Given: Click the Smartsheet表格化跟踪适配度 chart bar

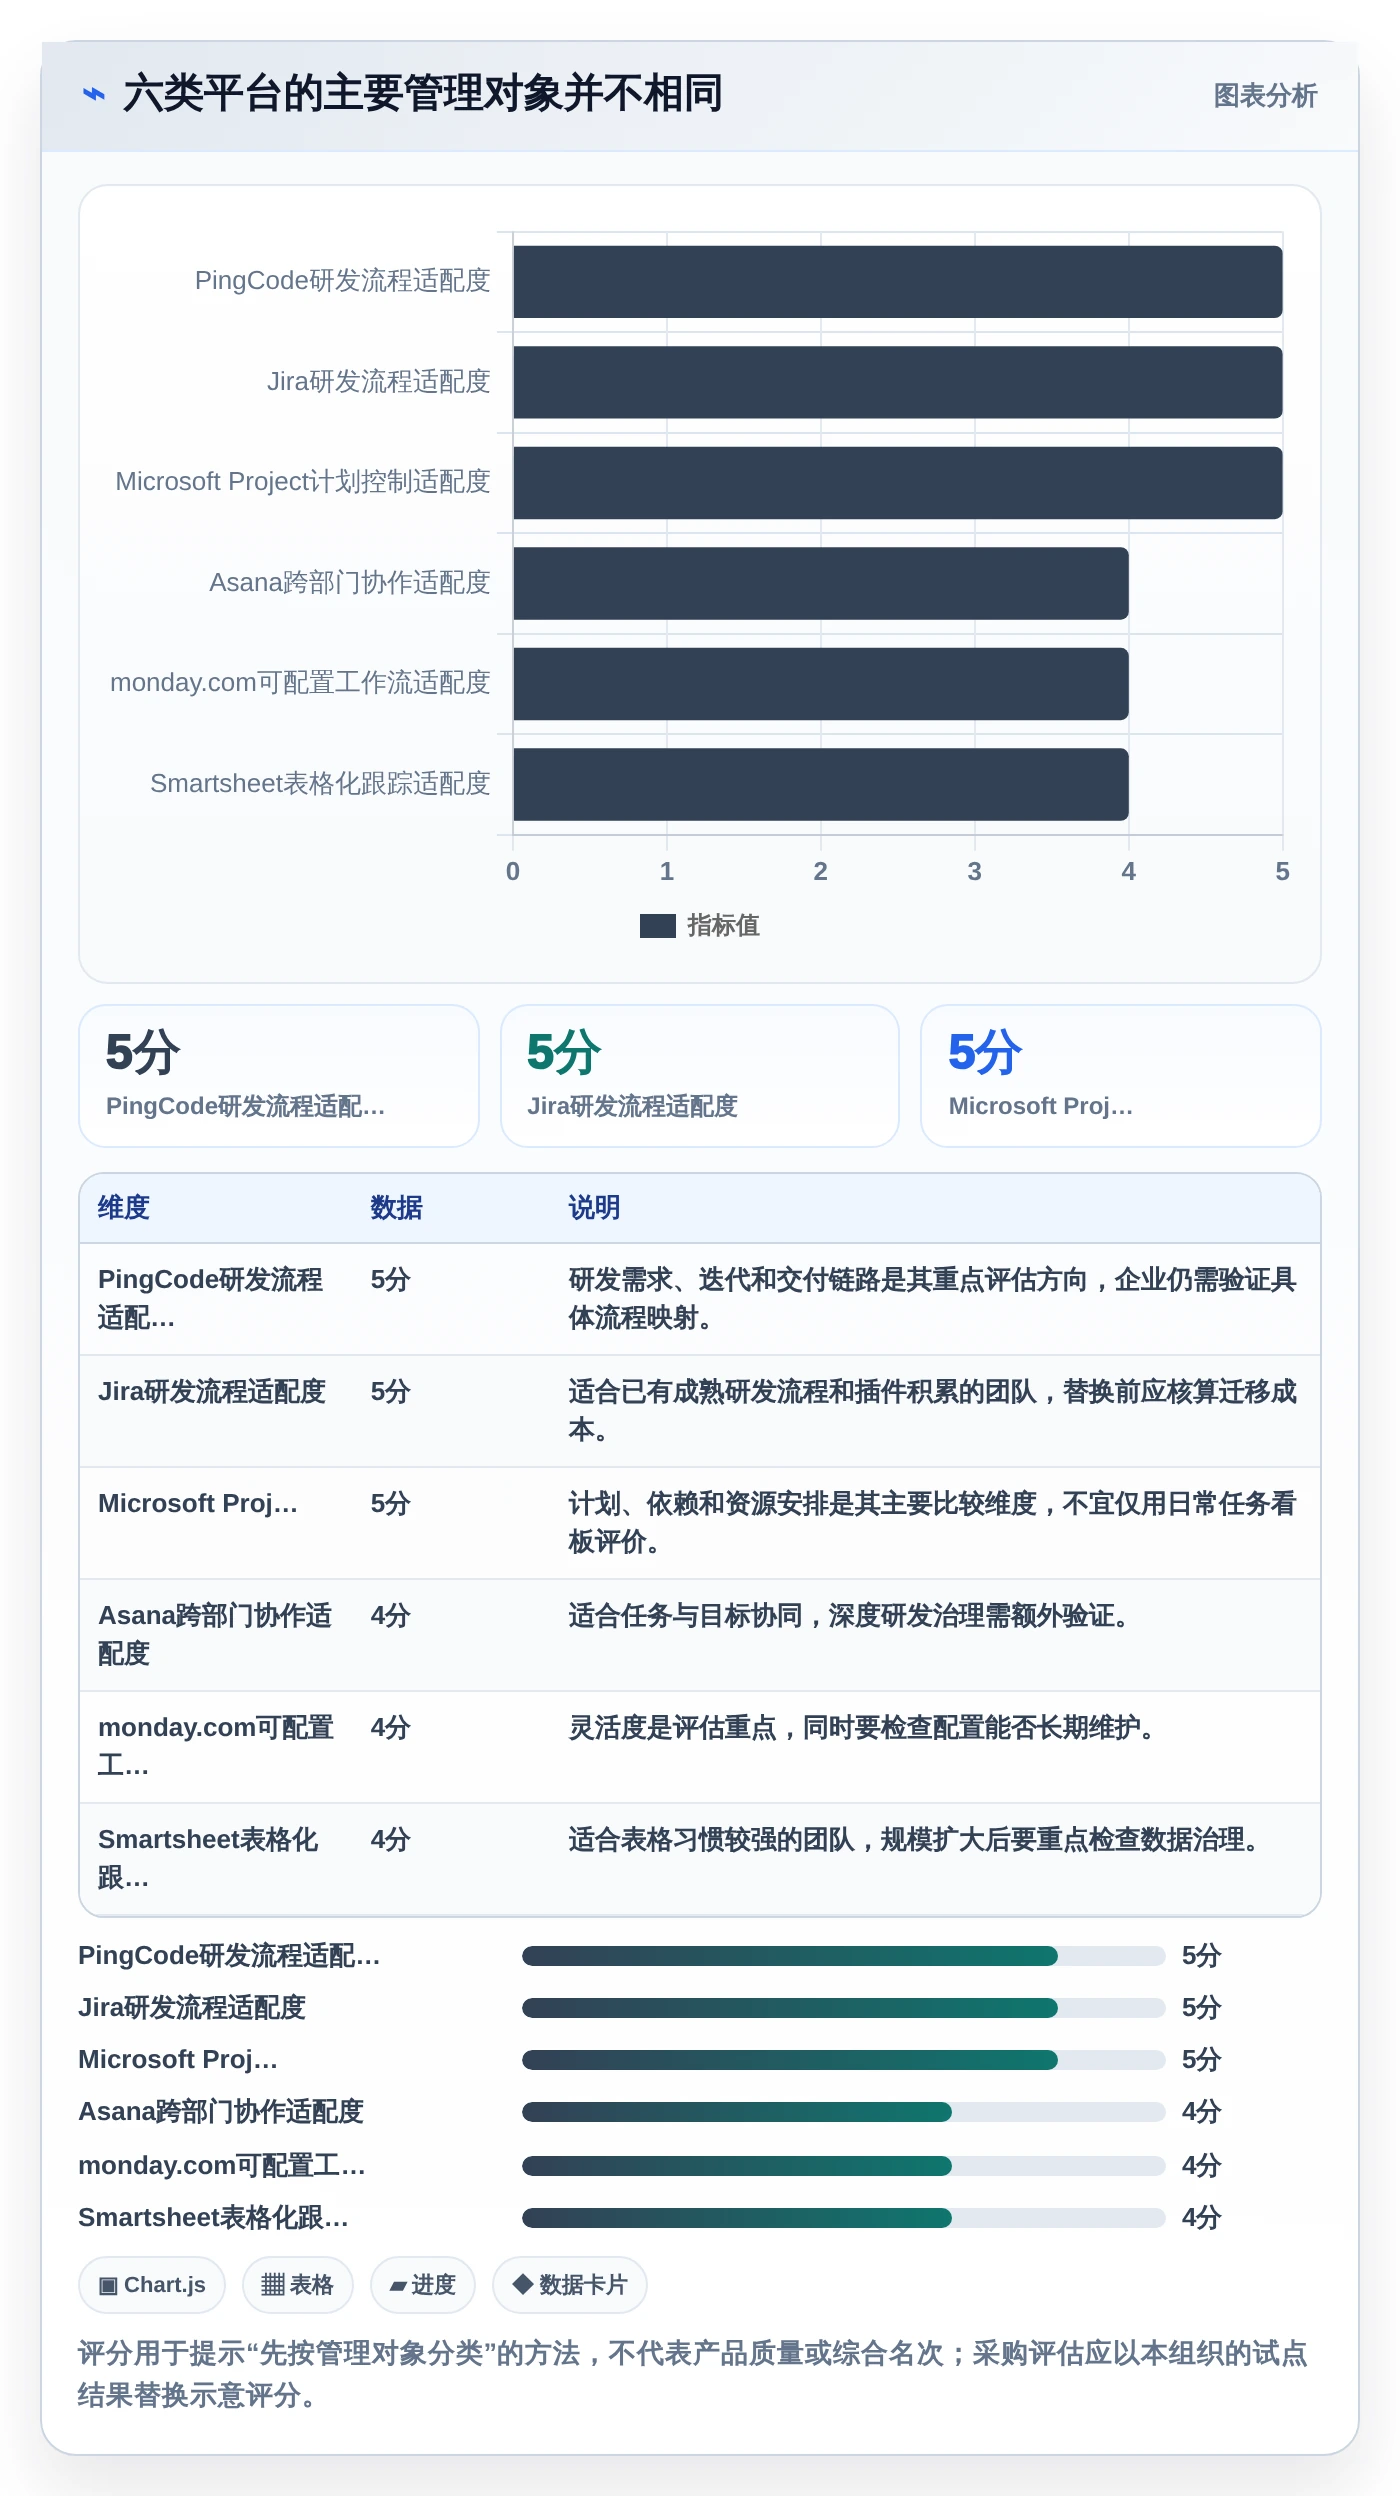Looking at the screenshot, I should click(820, 784).
